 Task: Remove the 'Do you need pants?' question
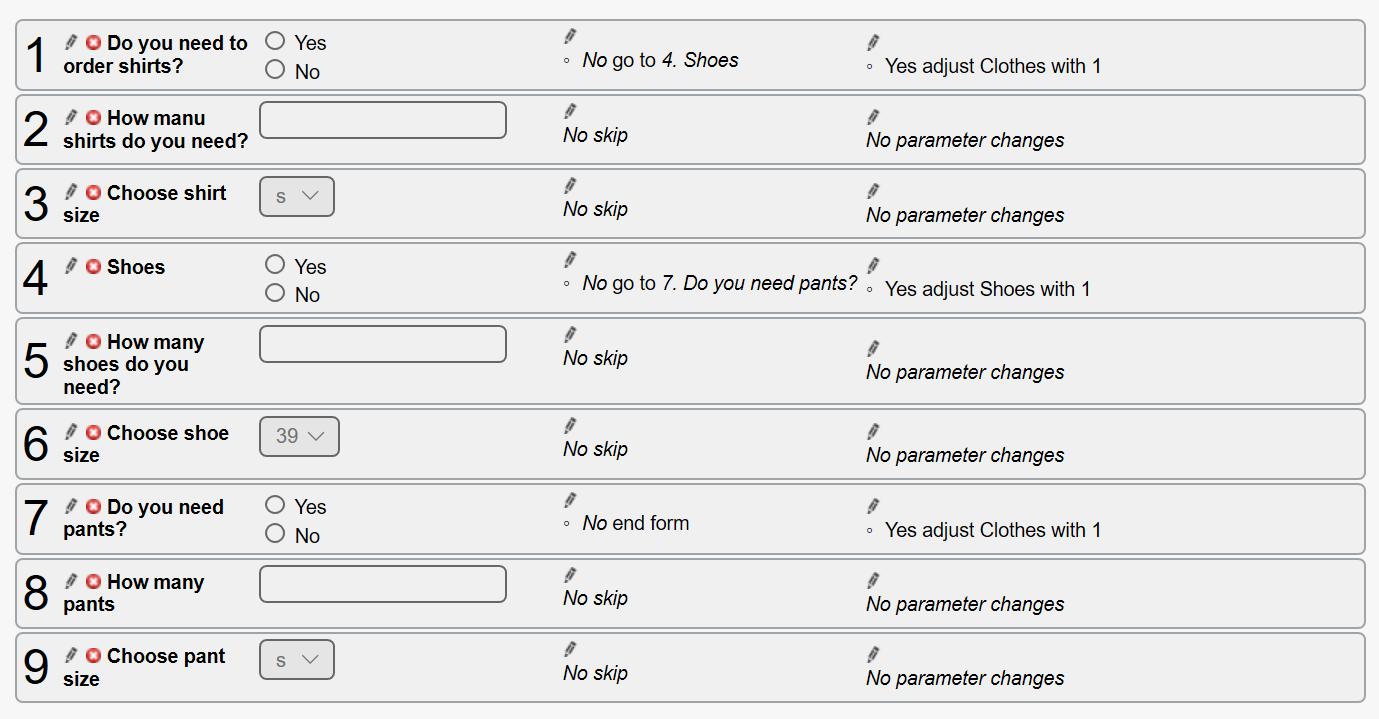point(93,506)
